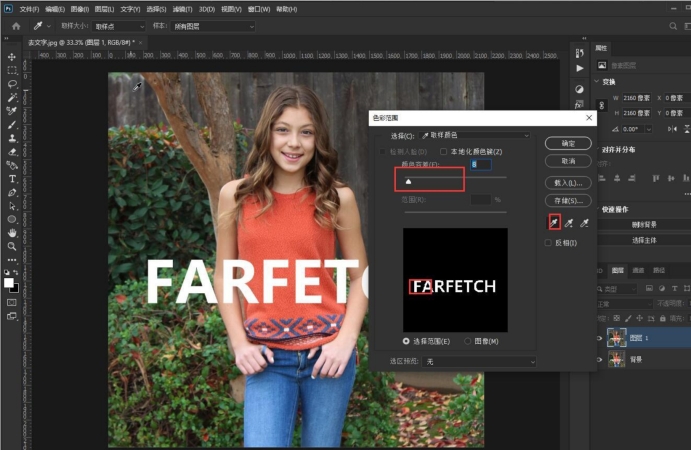This screenshot has height=450, width=691.
Task: Collapse the 变换 Transform section
Action: 597,82
